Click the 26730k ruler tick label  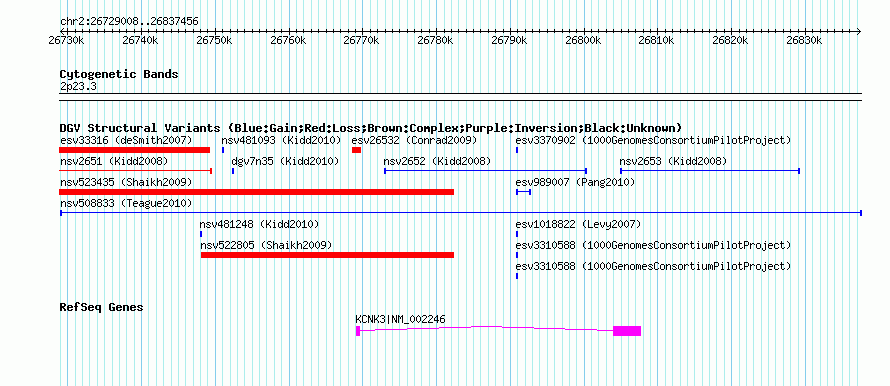coord(67,40)
